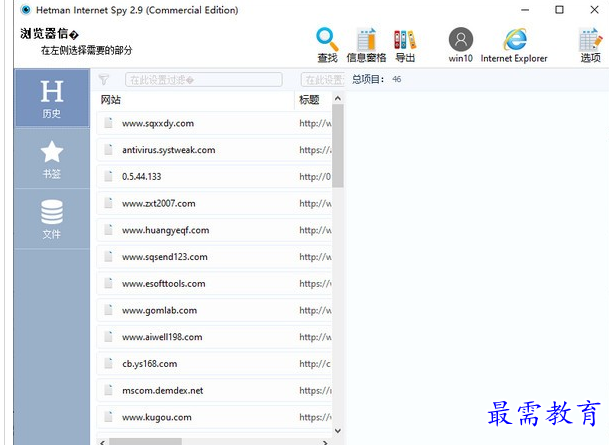The image size is (609, 445).
Task: Select the www.sqsend123.com row
Action: pos(214,257)
